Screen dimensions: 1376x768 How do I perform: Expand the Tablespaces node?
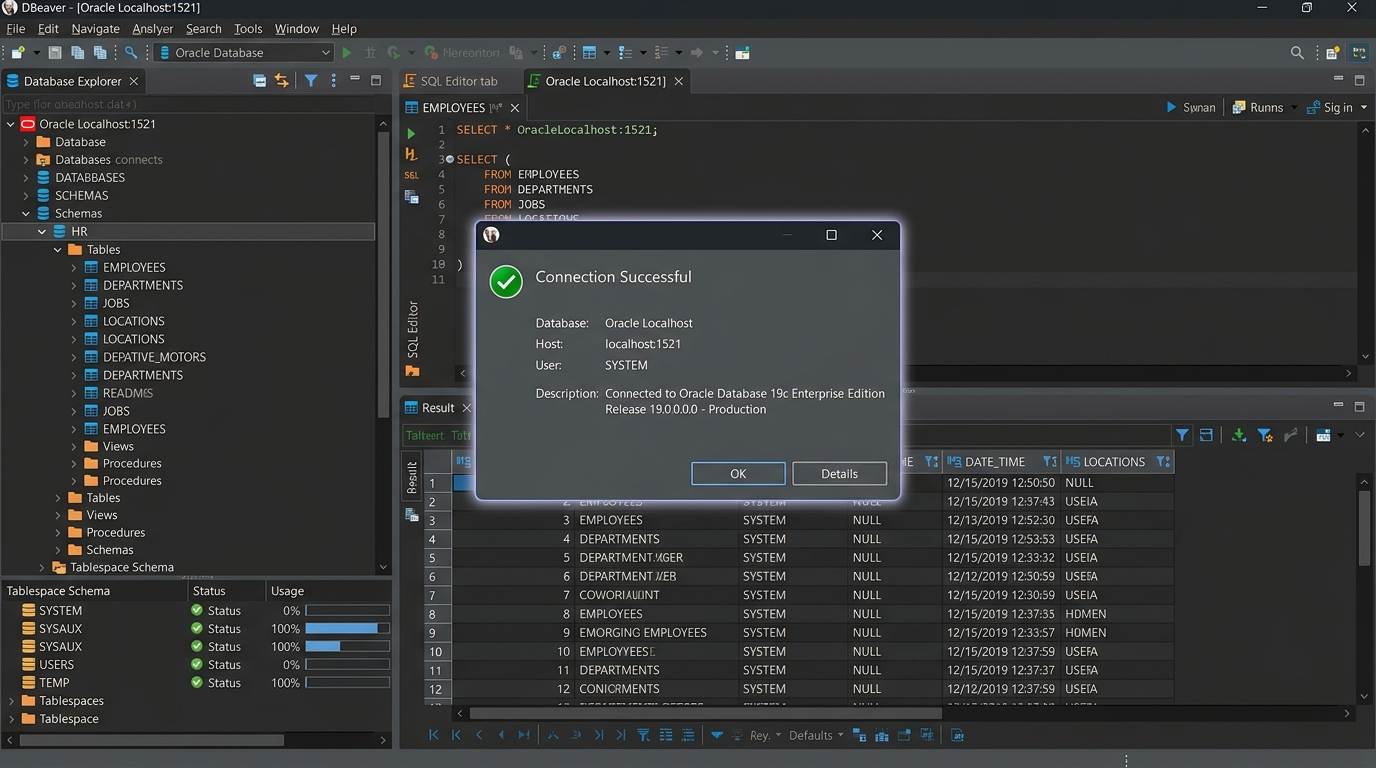tap(11, 701)
